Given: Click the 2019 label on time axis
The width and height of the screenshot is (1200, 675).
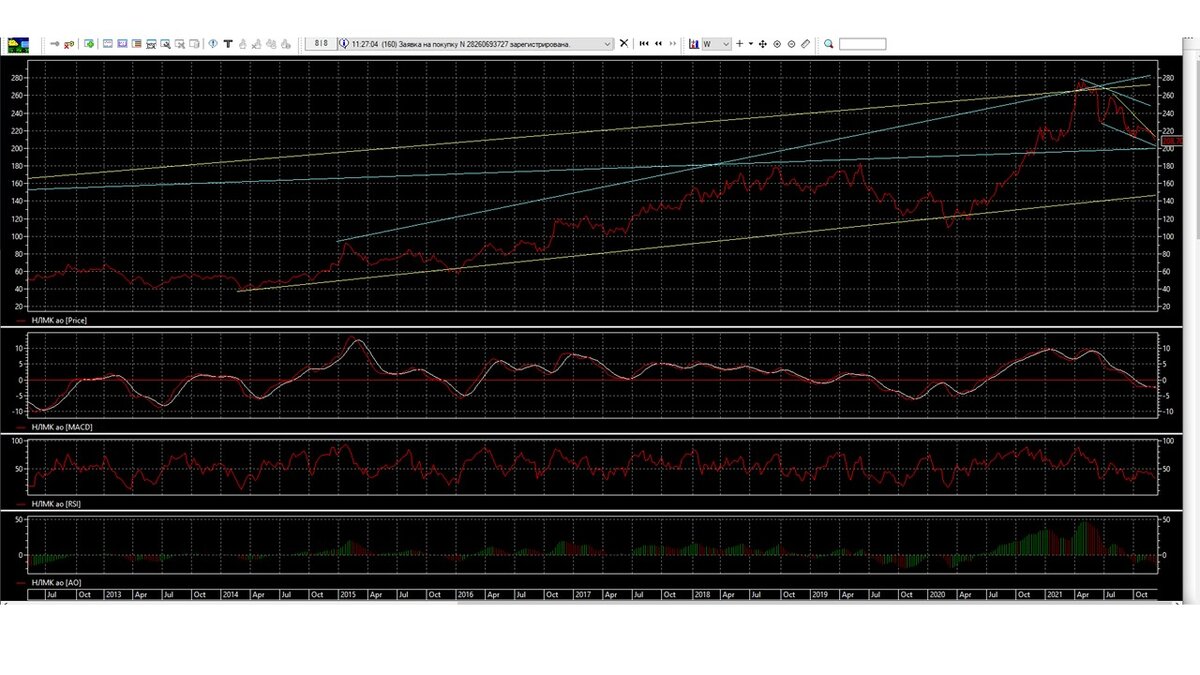Looking at the screenshot, I should point(819,594).
